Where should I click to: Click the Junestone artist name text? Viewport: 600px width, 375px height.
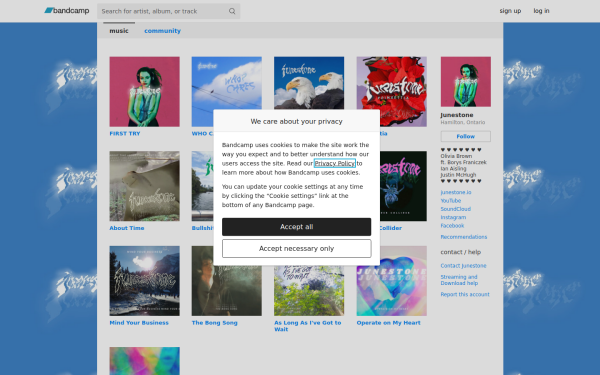(457, 115)
